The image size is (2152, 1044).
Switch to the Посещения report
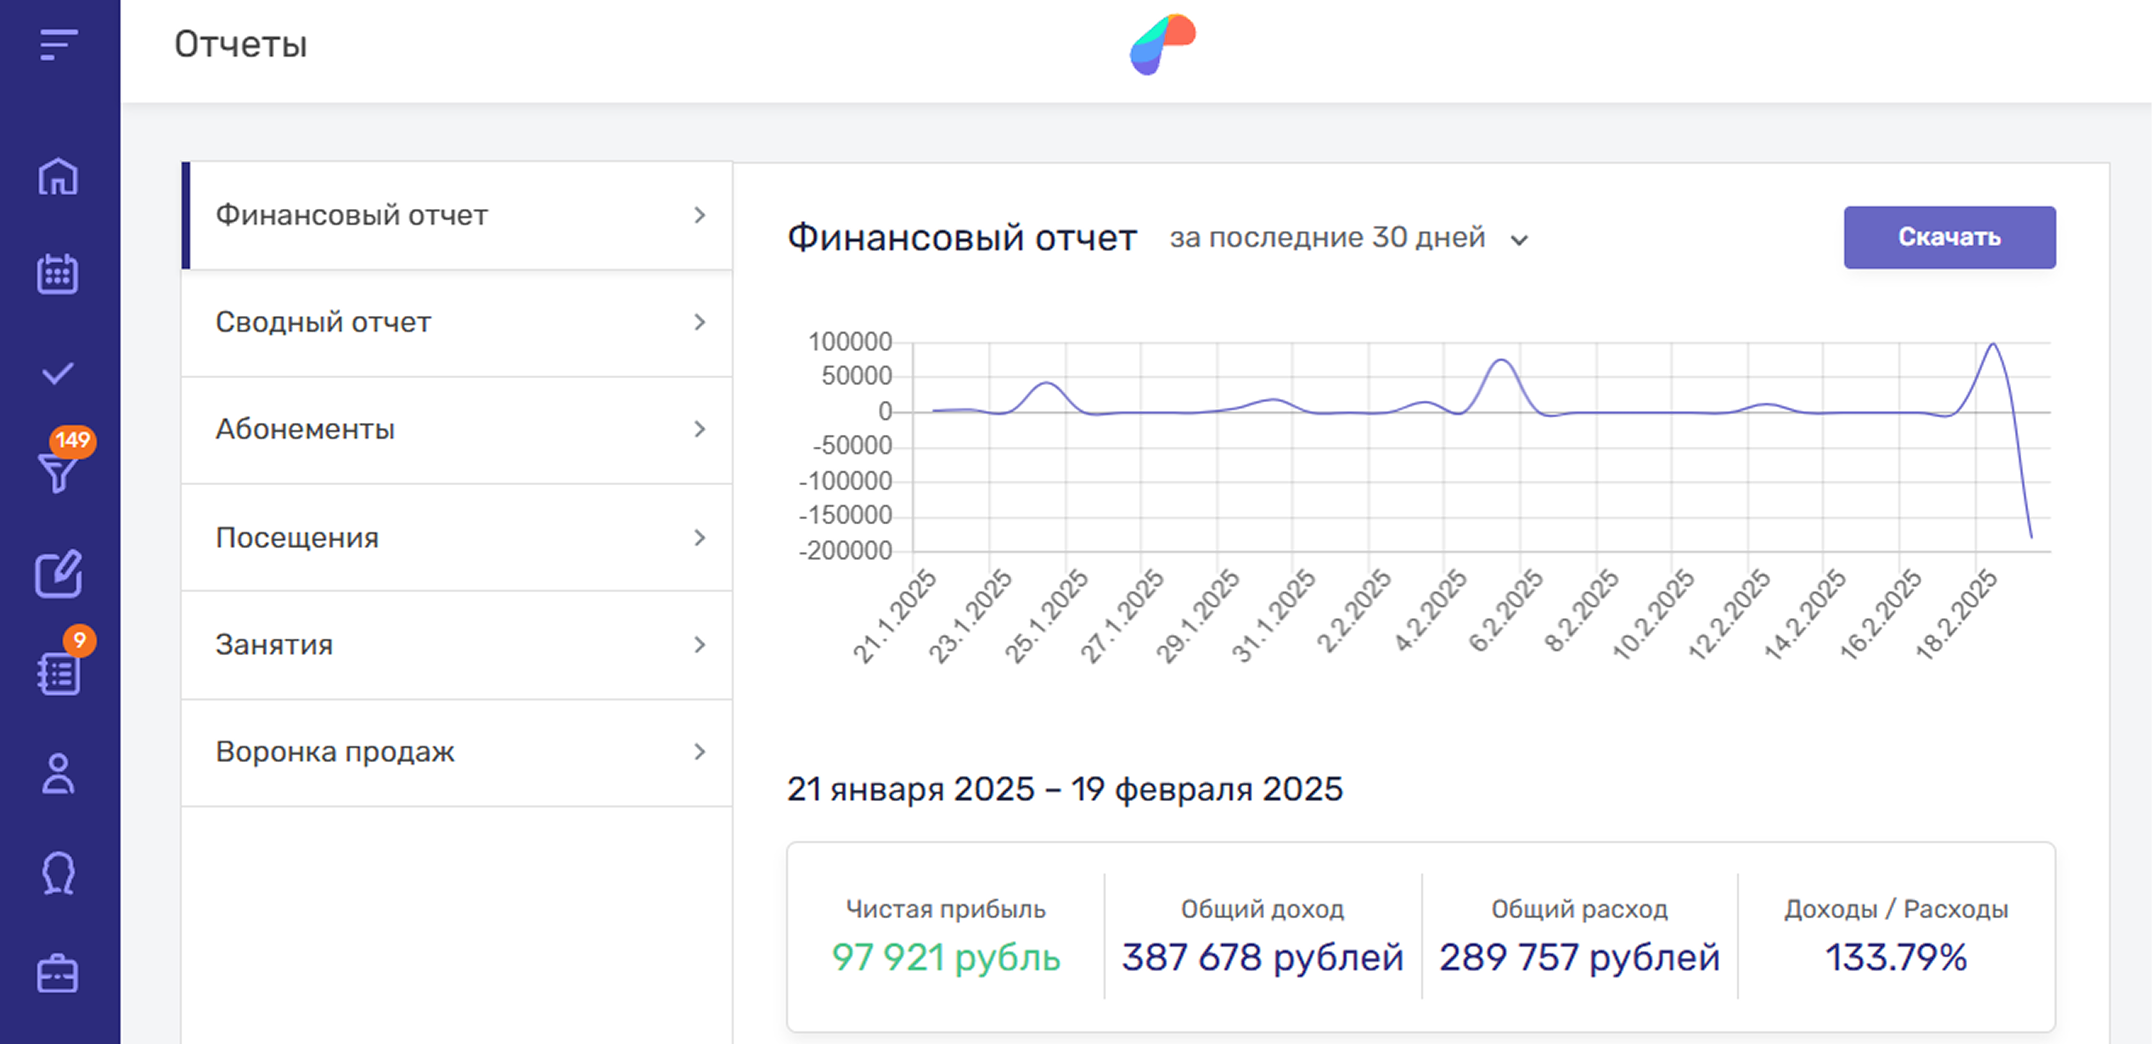point(457,538)
